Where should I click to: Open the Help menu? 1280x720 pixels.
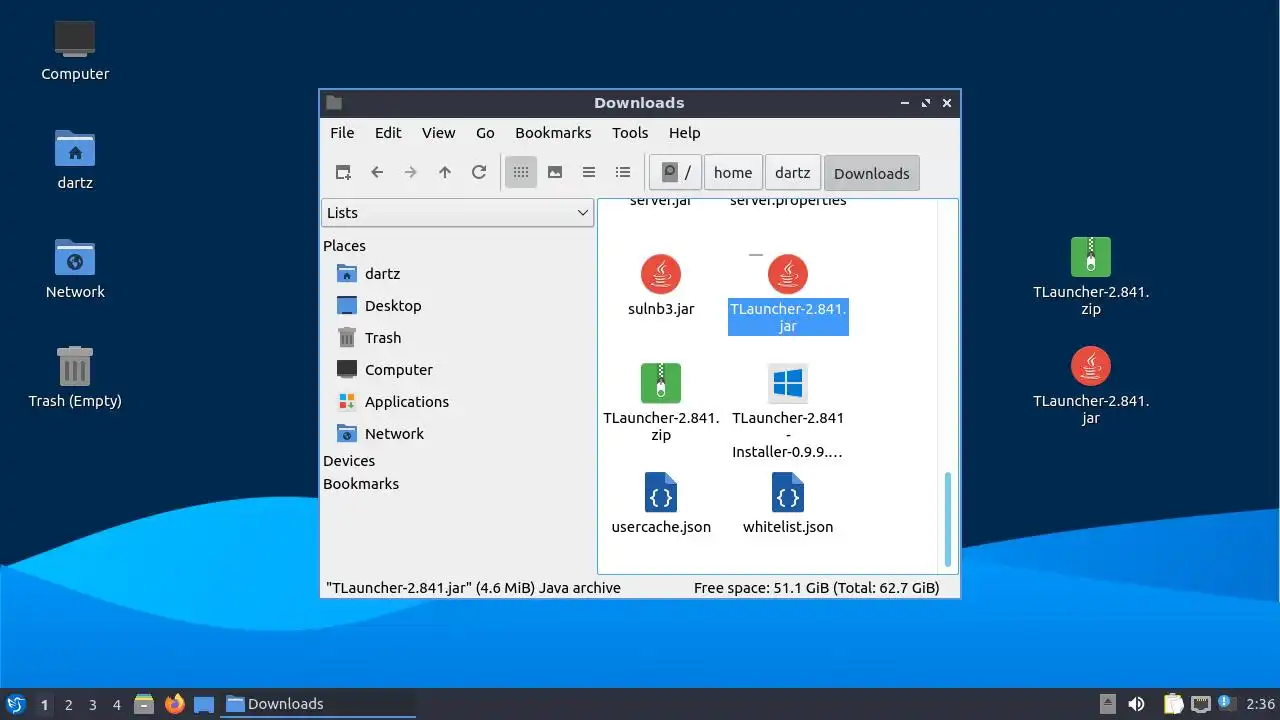coord(684,132)
